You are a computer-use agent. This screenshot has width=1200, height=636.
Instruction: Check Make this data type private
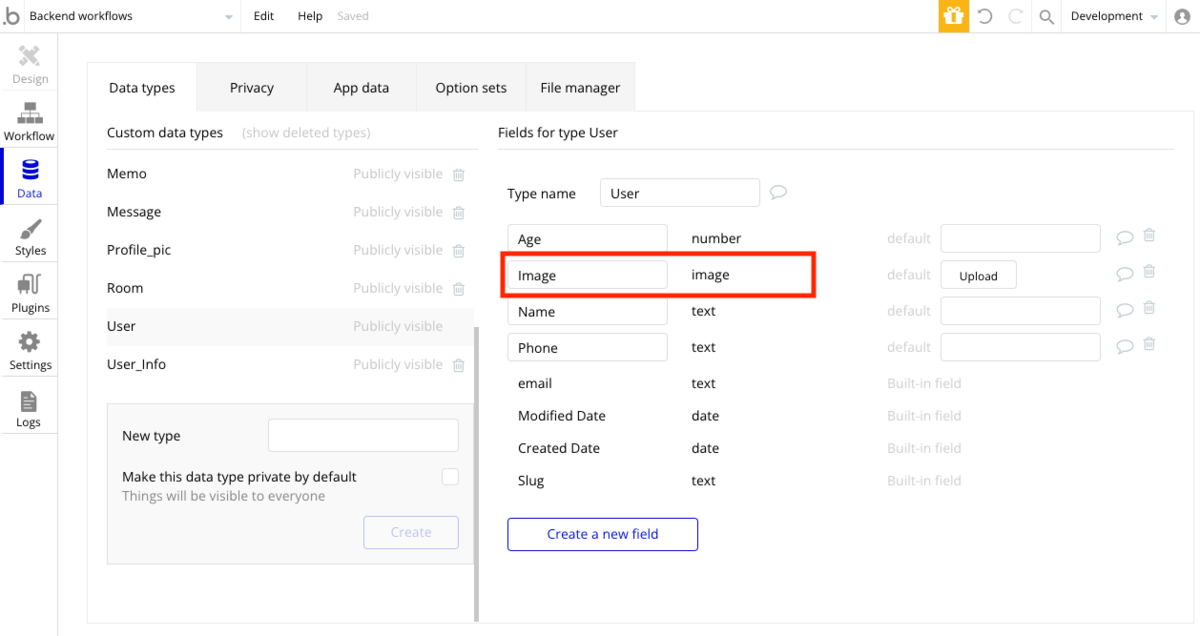[450, 477]
